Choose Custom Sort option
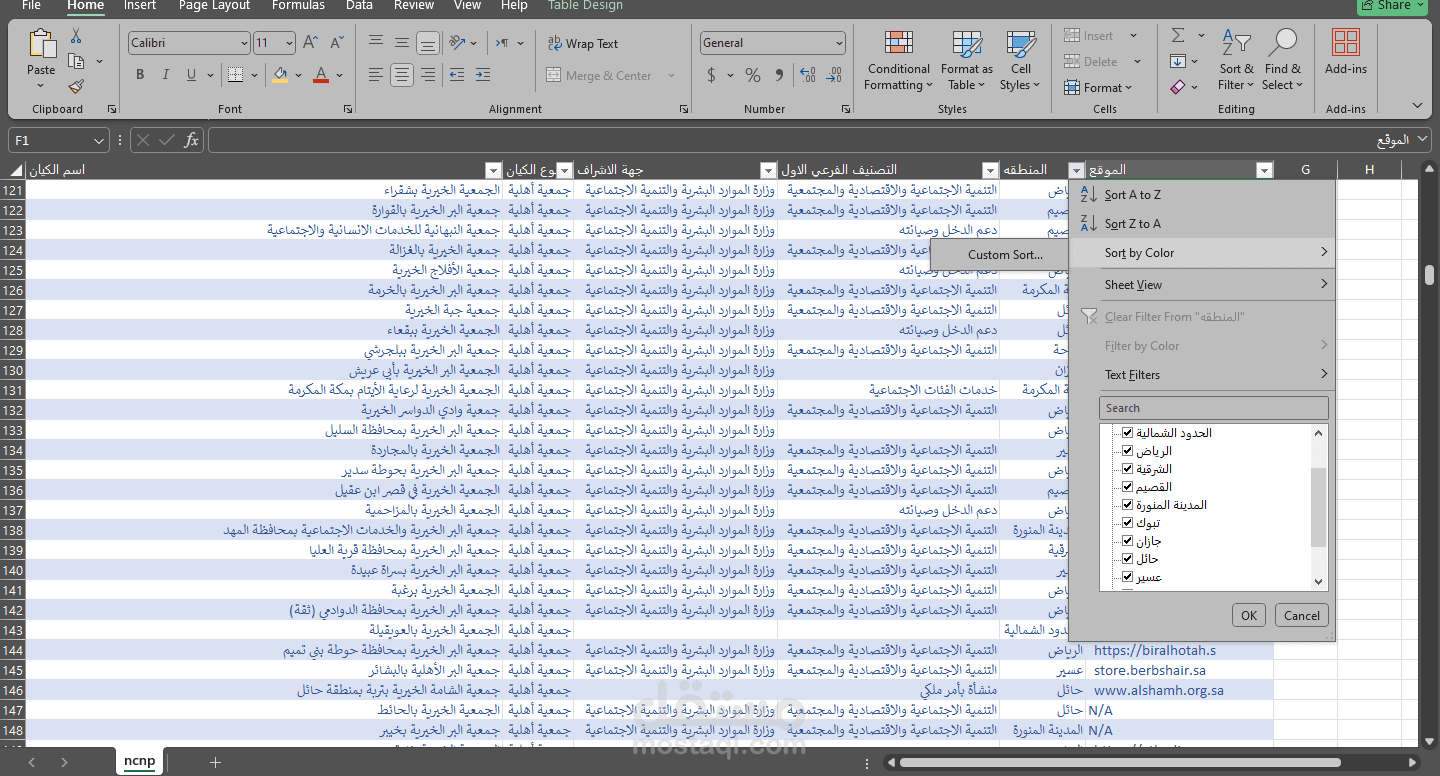This screenshot has width=1440, height=776. 1004,255
